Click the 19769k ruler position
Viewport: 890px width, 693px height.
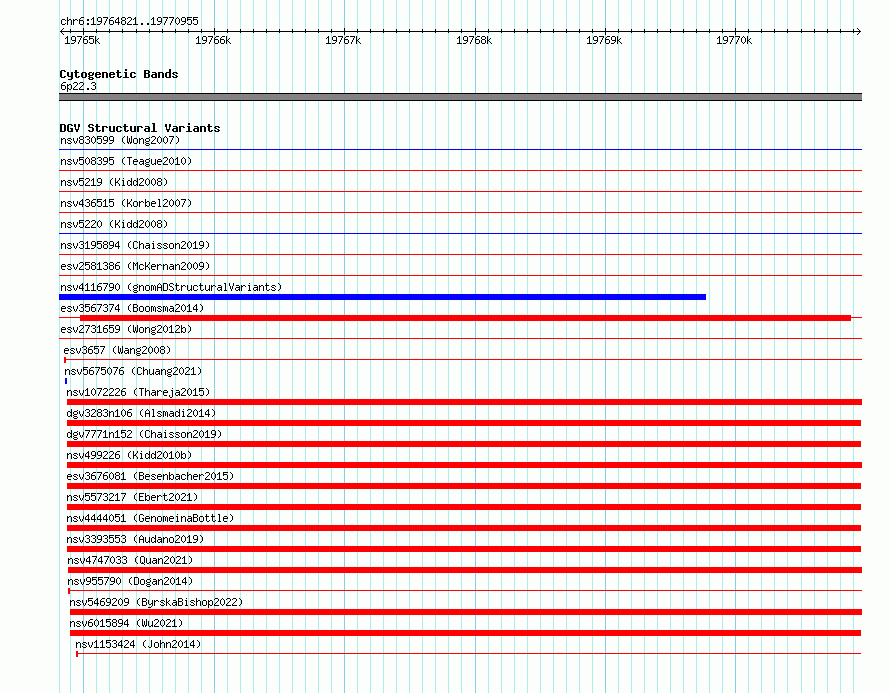tap(604, 40)
